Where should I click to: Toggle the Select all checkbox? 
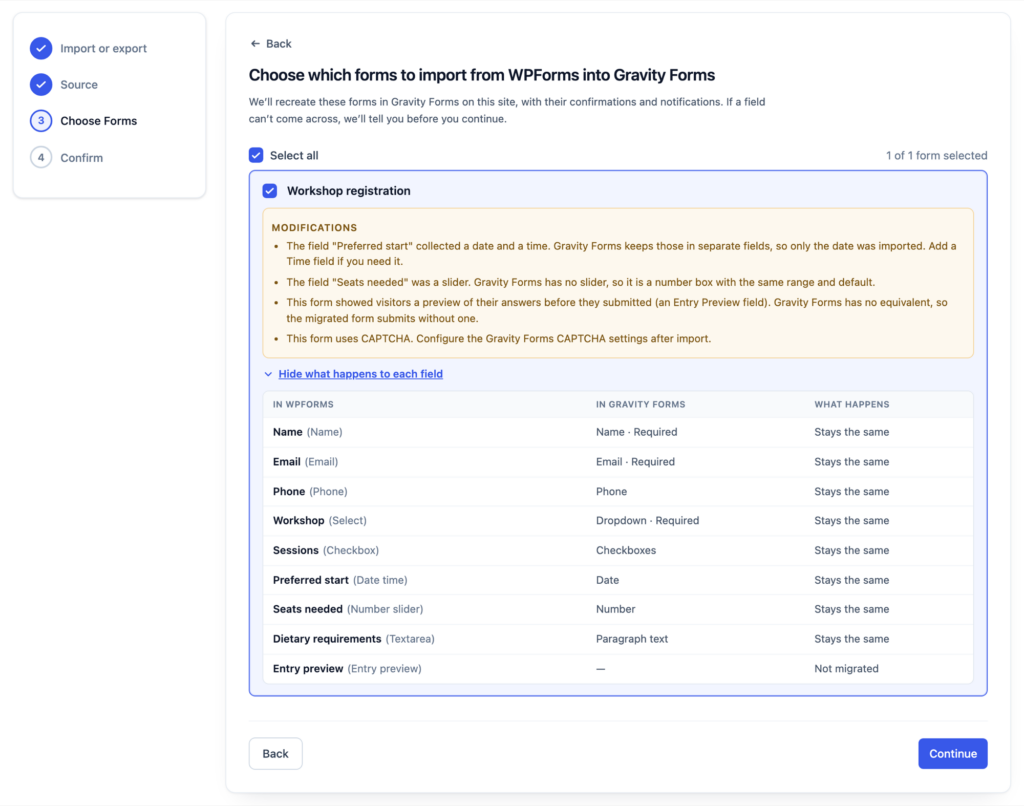point(256,155)
